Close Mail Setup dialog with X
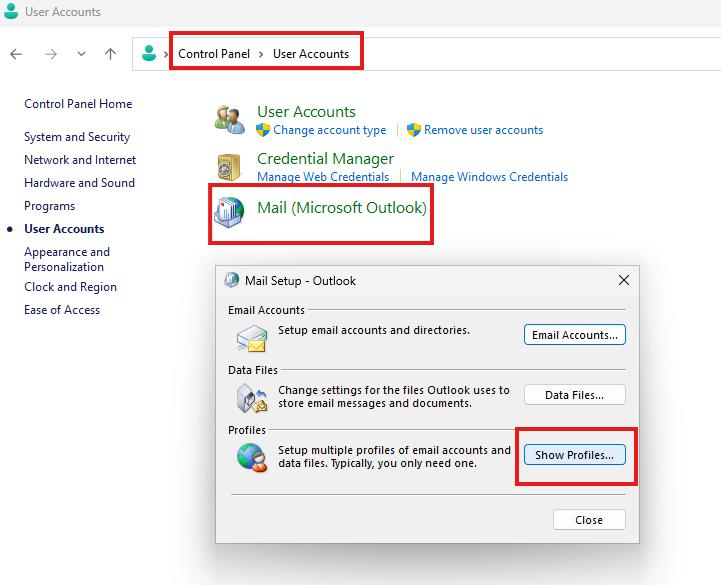This screenshot has width=721, height=585. (624, 280)
